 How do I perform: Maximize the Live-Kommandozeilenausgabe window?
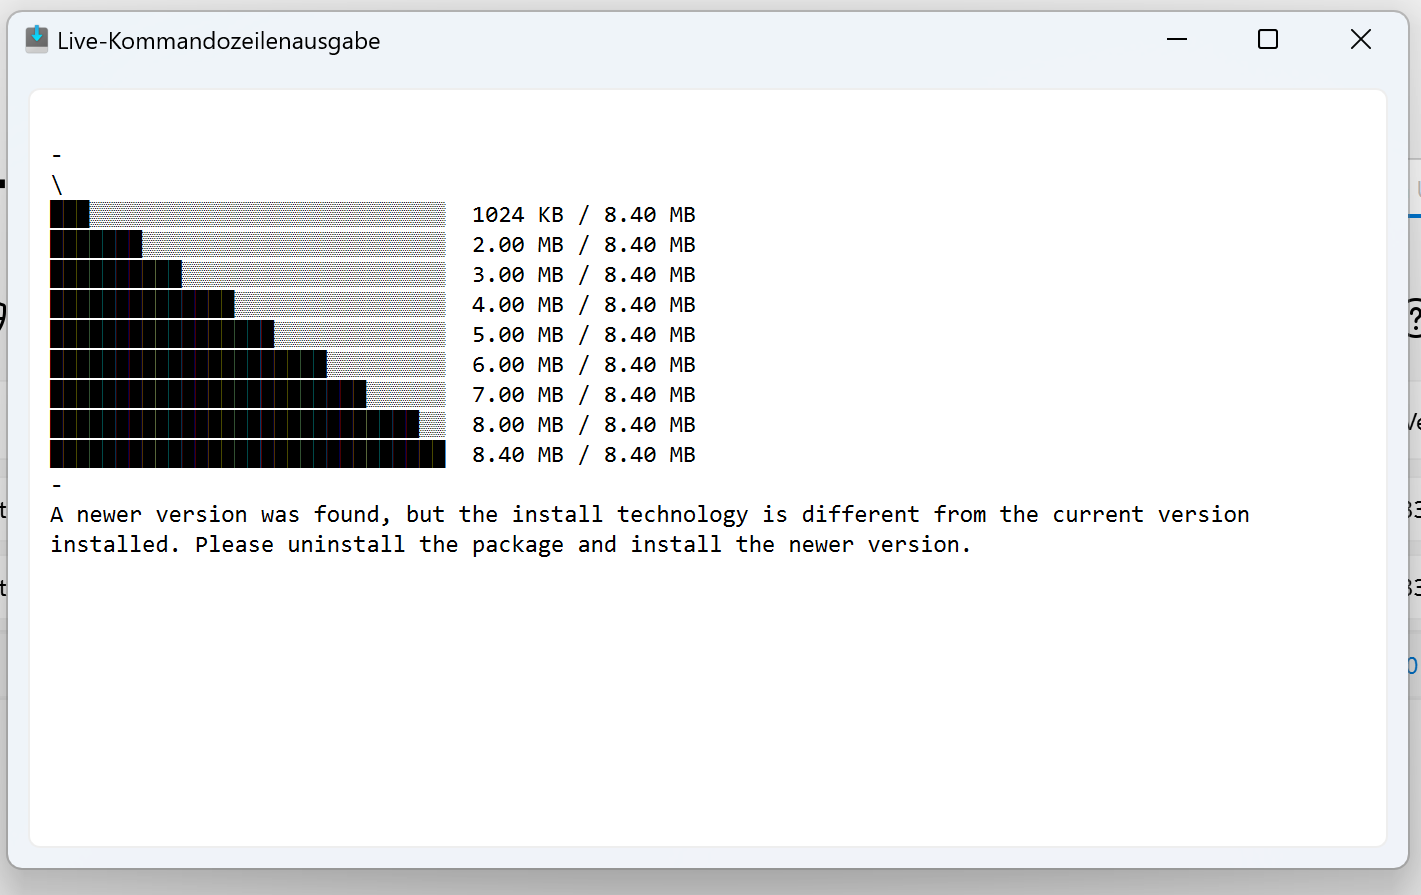pyautogui.click(x=1268, y=39)
